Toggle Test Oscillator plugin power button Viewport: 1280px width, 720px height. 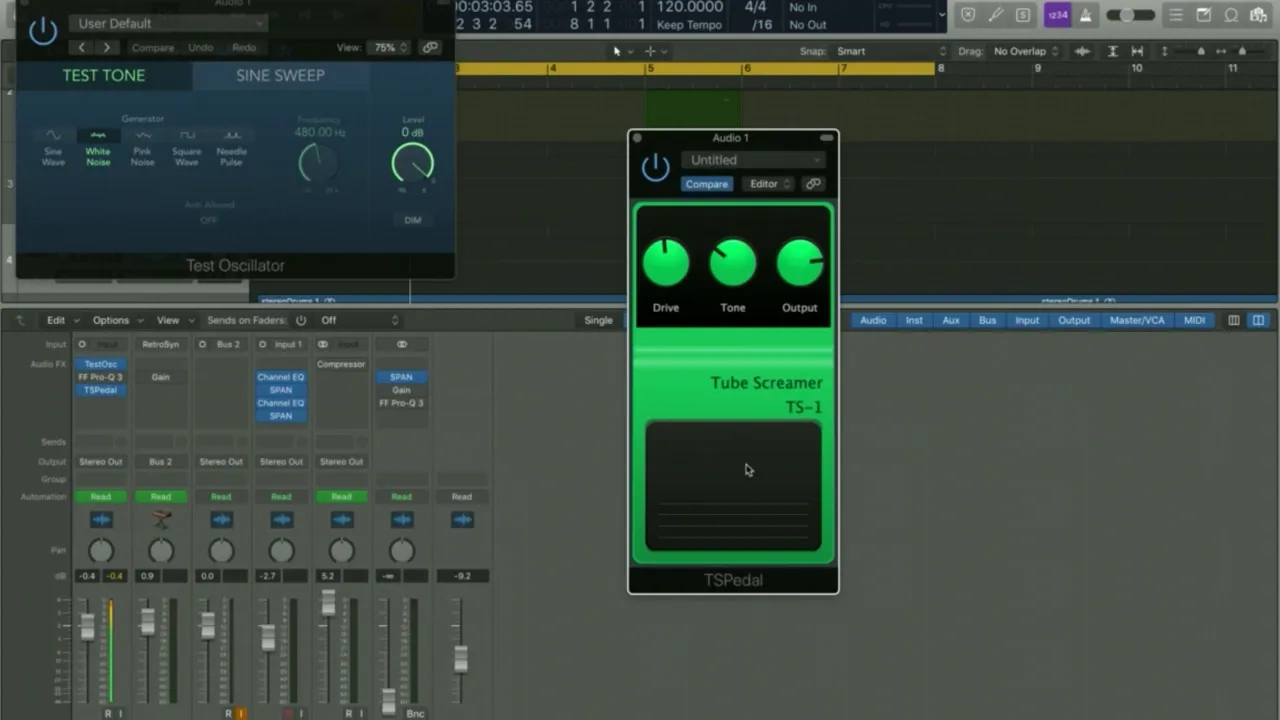coord(43,31)
